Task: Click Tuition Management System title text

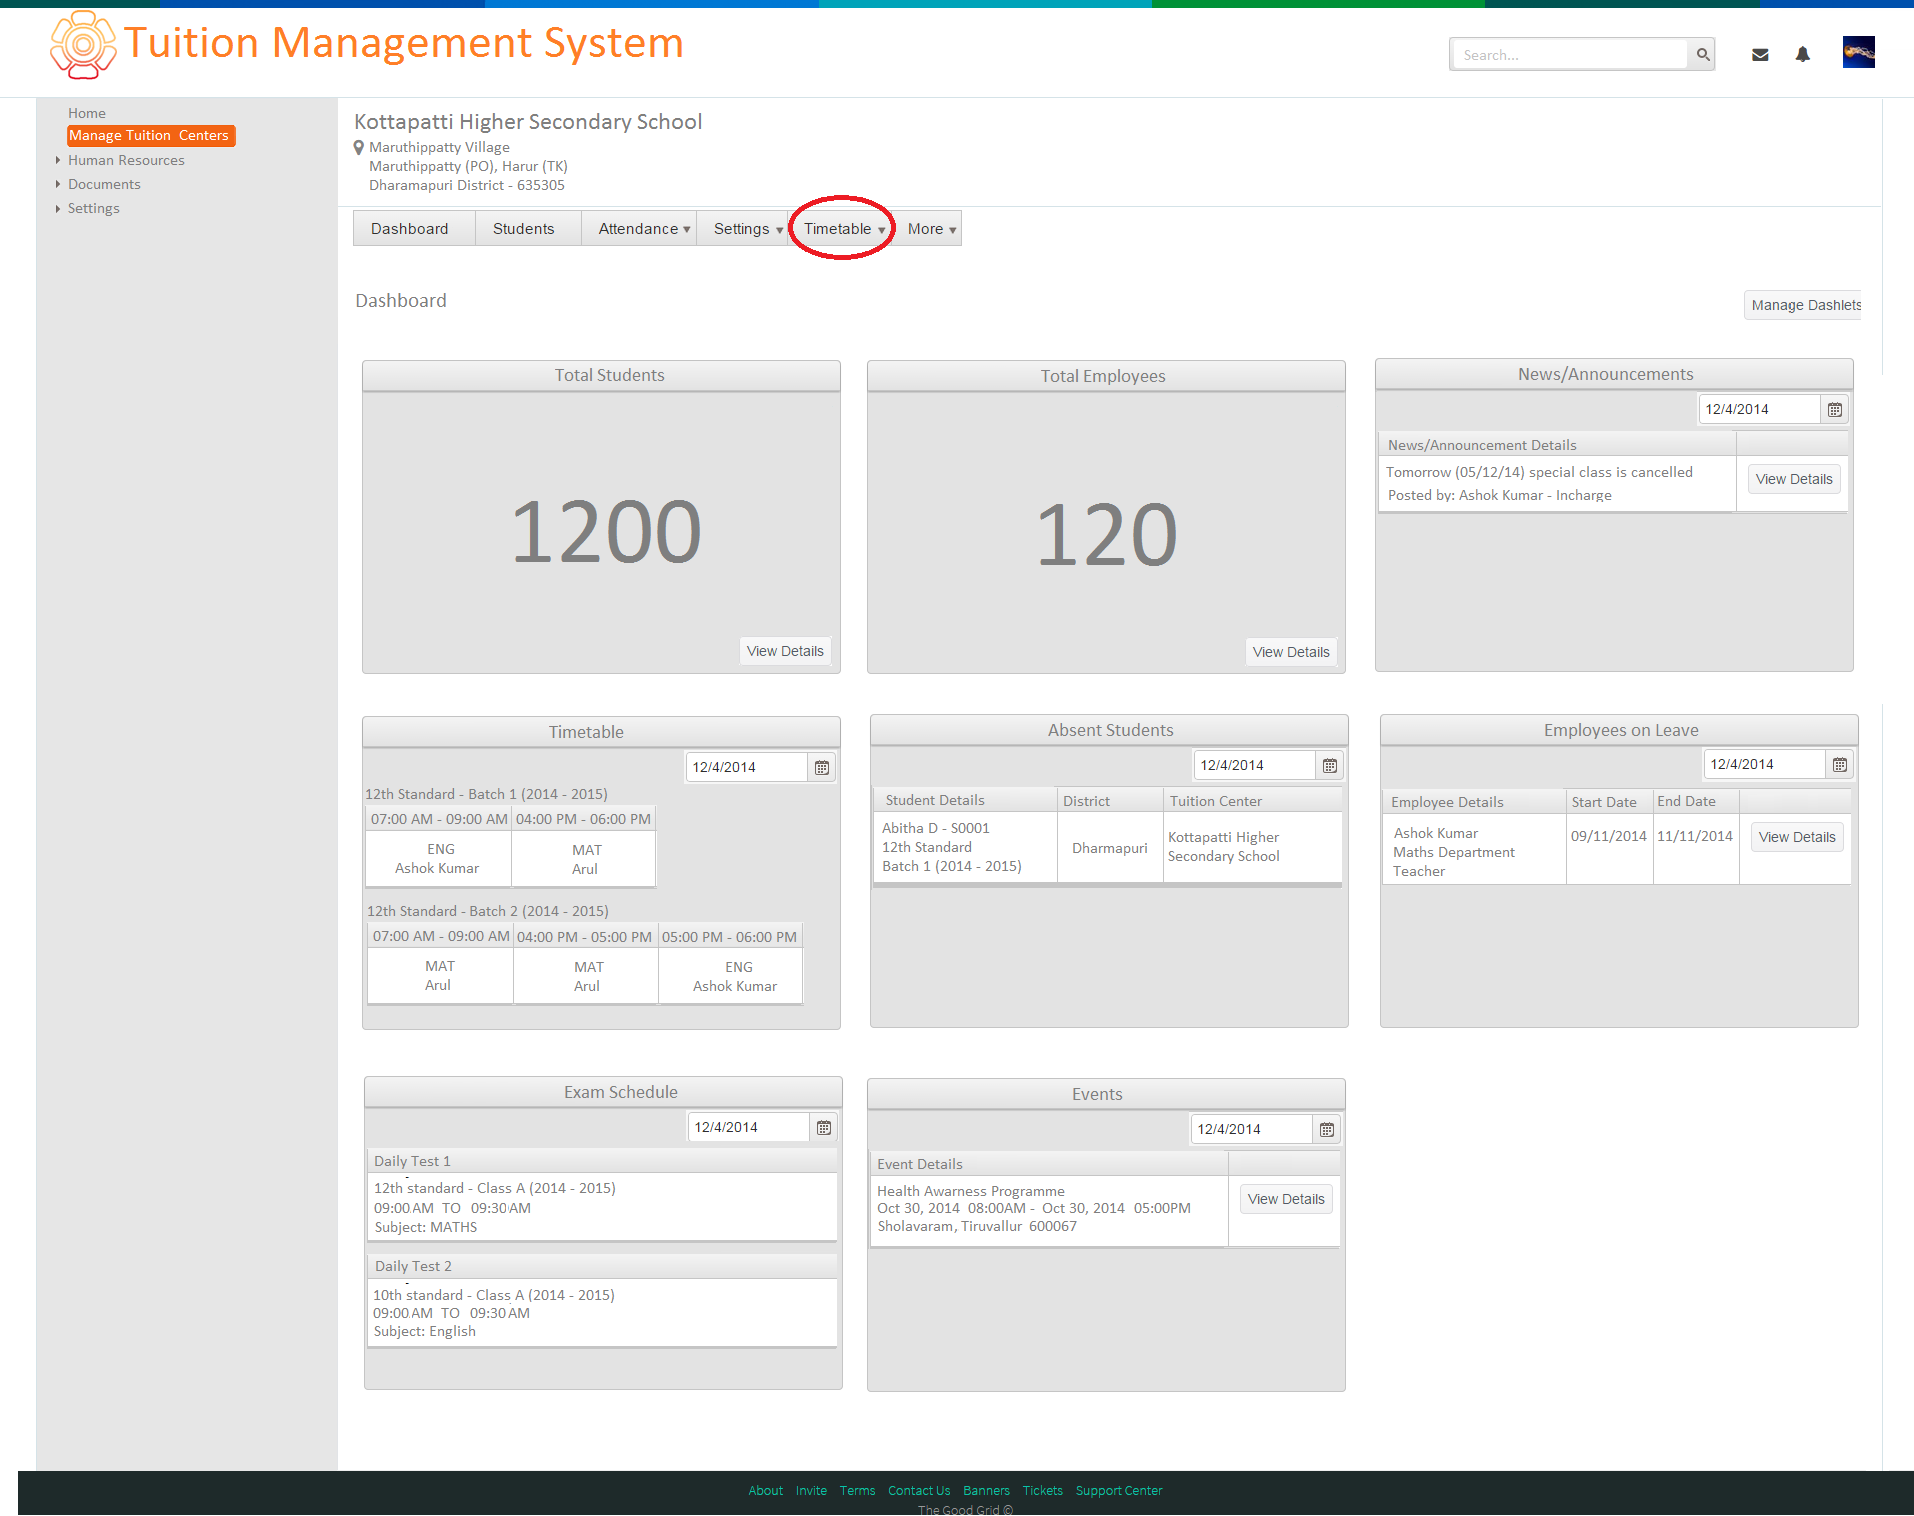Action: coord(404,43)
